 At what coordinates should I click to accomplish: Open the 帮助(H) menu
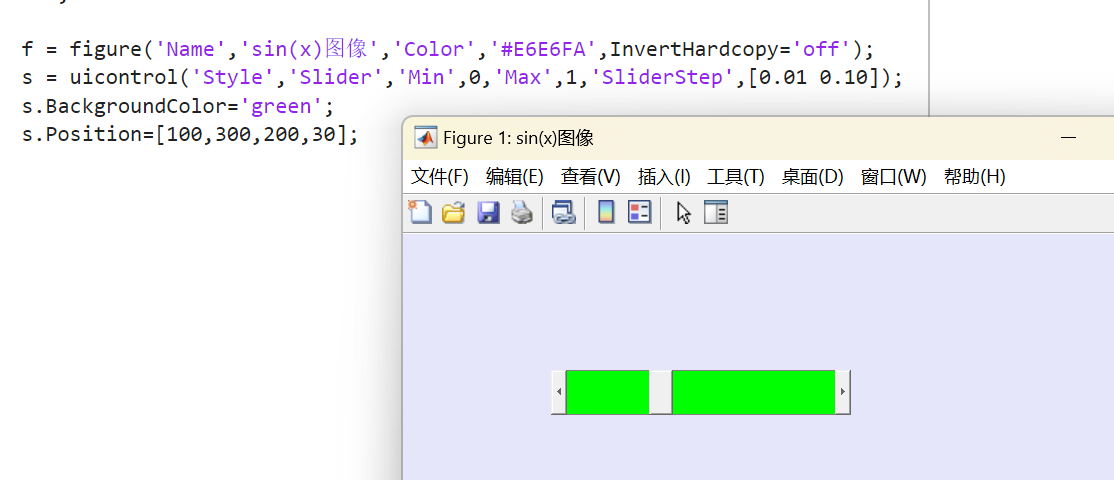[x=975, y=177]
